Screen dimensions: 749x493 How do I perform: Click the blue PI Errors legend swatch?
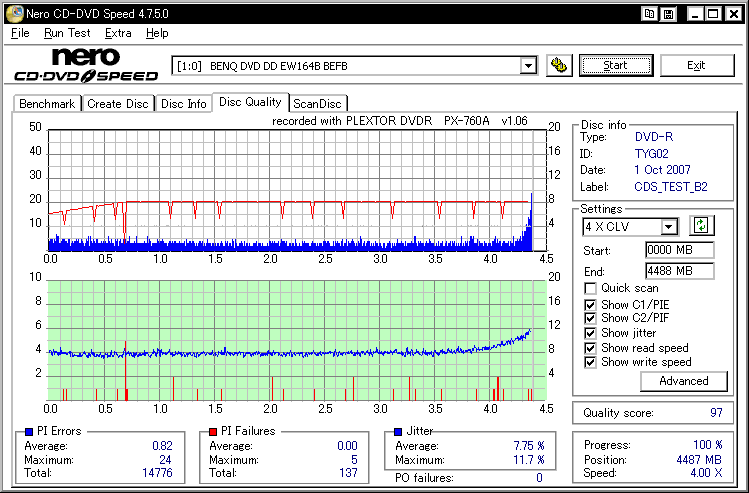[x=29, y=432]
